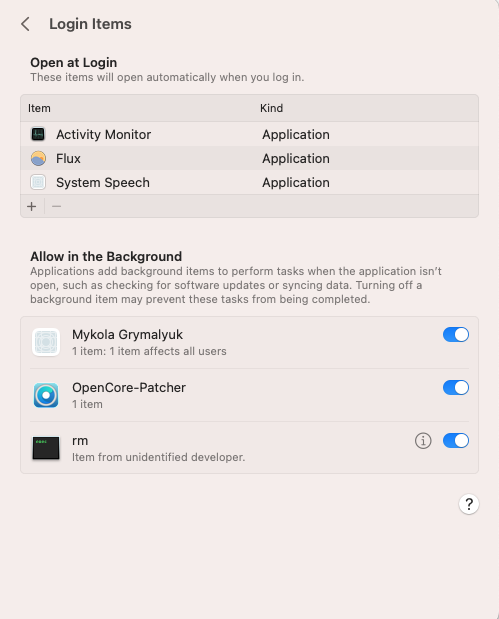Click the rm terminal icon
The height and width of the screenshot is (619, 499).
pyautogui.click(x=46, y=448)
